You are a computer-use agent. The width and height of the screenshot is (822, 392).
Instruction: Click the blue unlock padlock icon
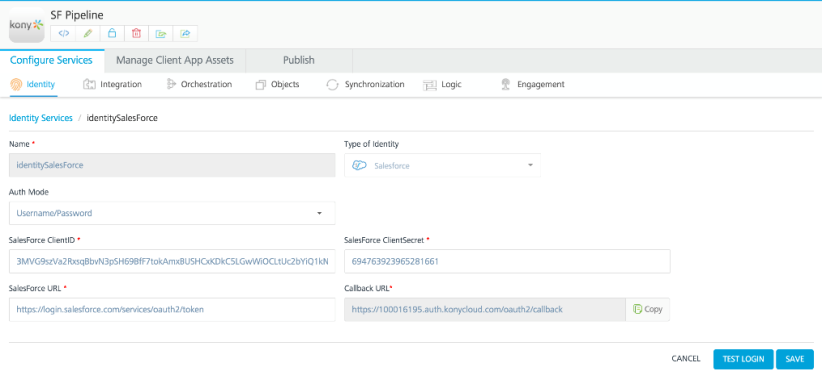click(x=112, y=34)
